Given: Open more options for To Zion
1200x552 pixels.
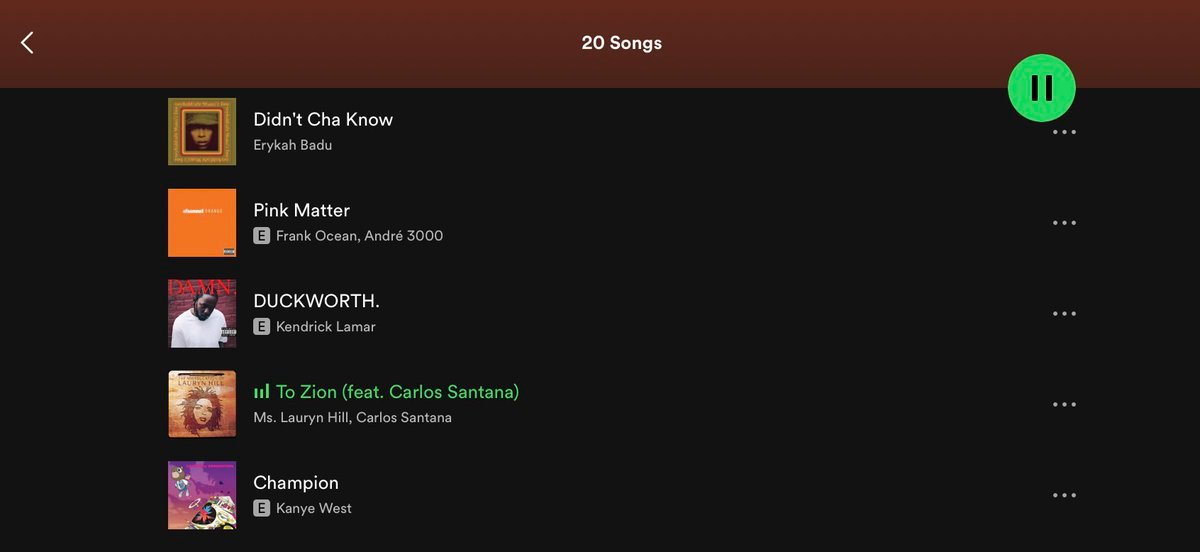Looking at the screenshot, I should (1064, 405).
